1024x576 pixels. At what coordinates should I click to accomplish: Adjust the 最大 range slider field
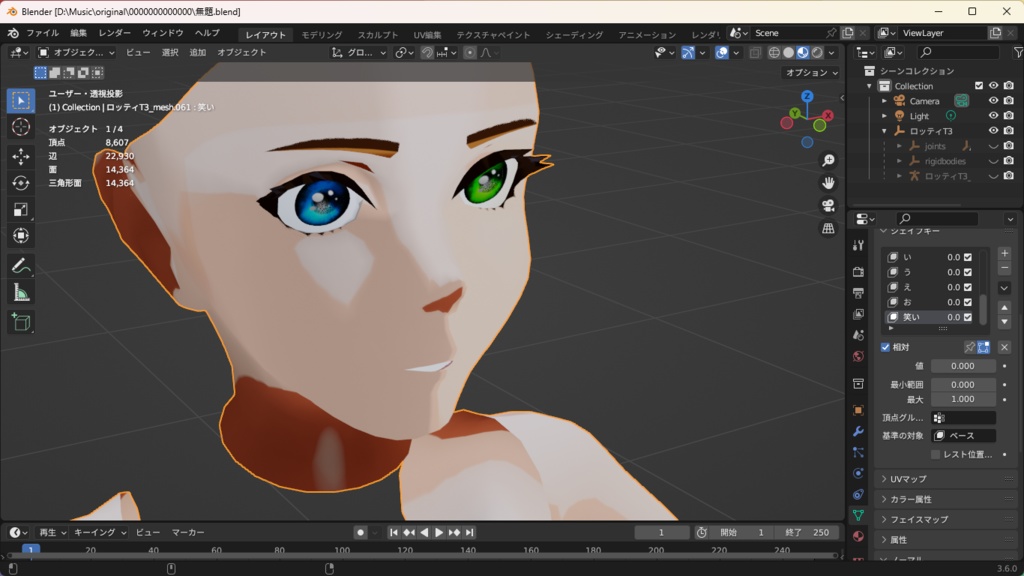963,399
